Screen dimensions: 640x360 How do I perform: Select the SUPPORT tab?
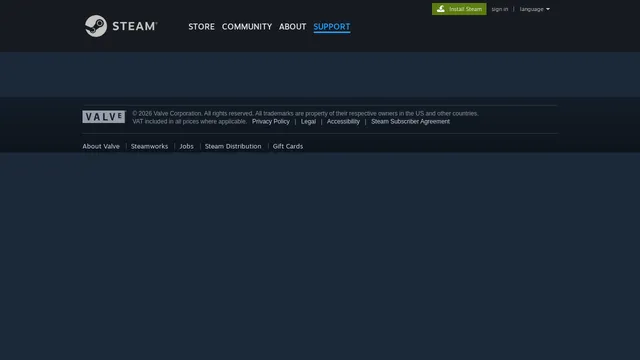331,27
